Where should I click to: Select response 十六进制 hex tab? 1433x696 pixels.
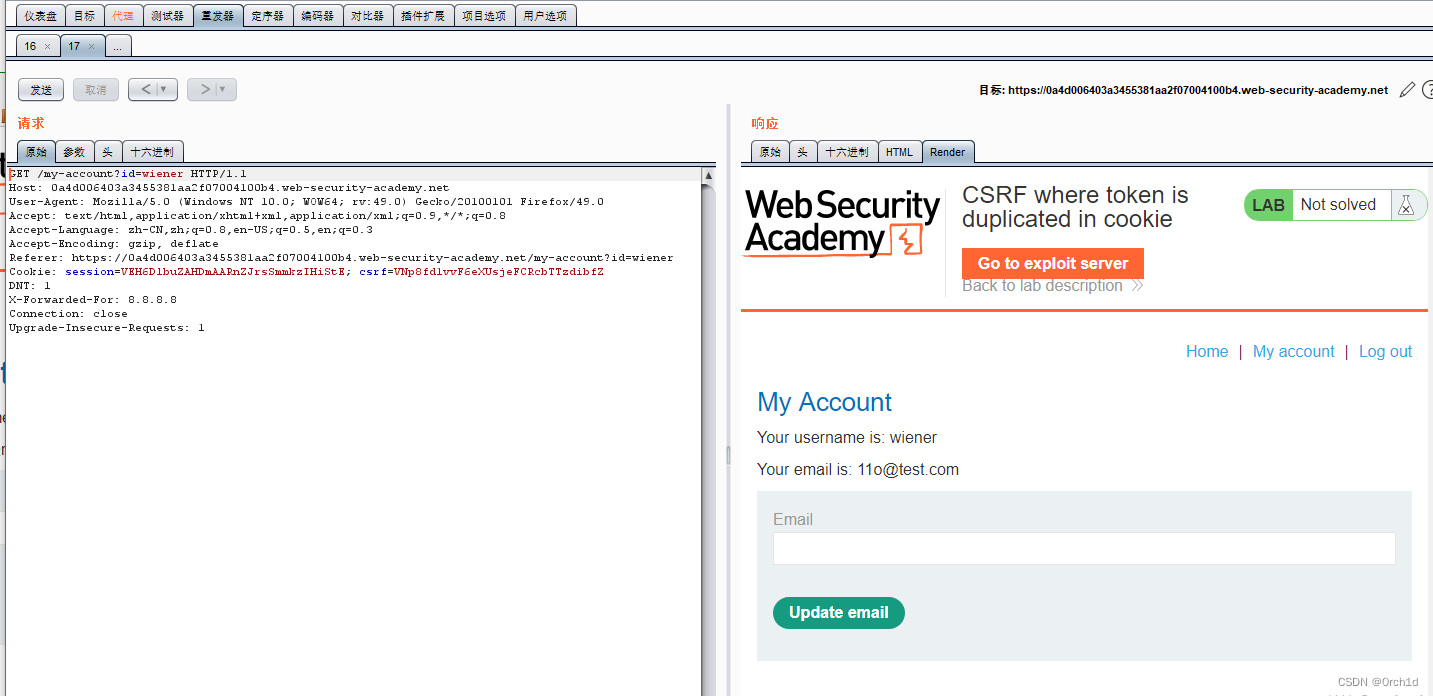tap(848, 152)
